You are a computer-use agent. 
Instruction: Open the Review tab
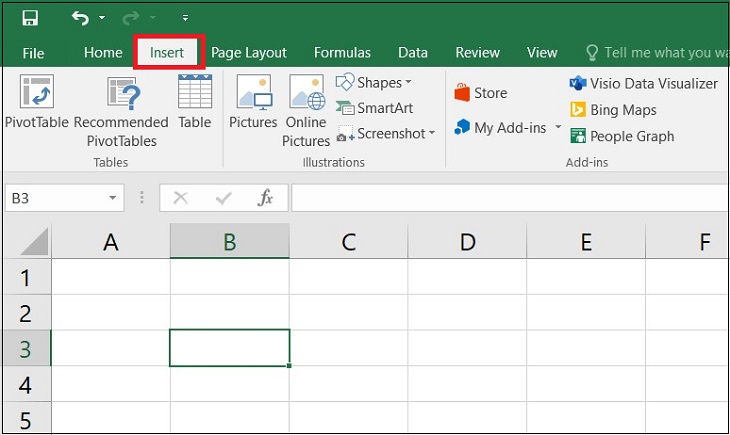pos(477,53)
